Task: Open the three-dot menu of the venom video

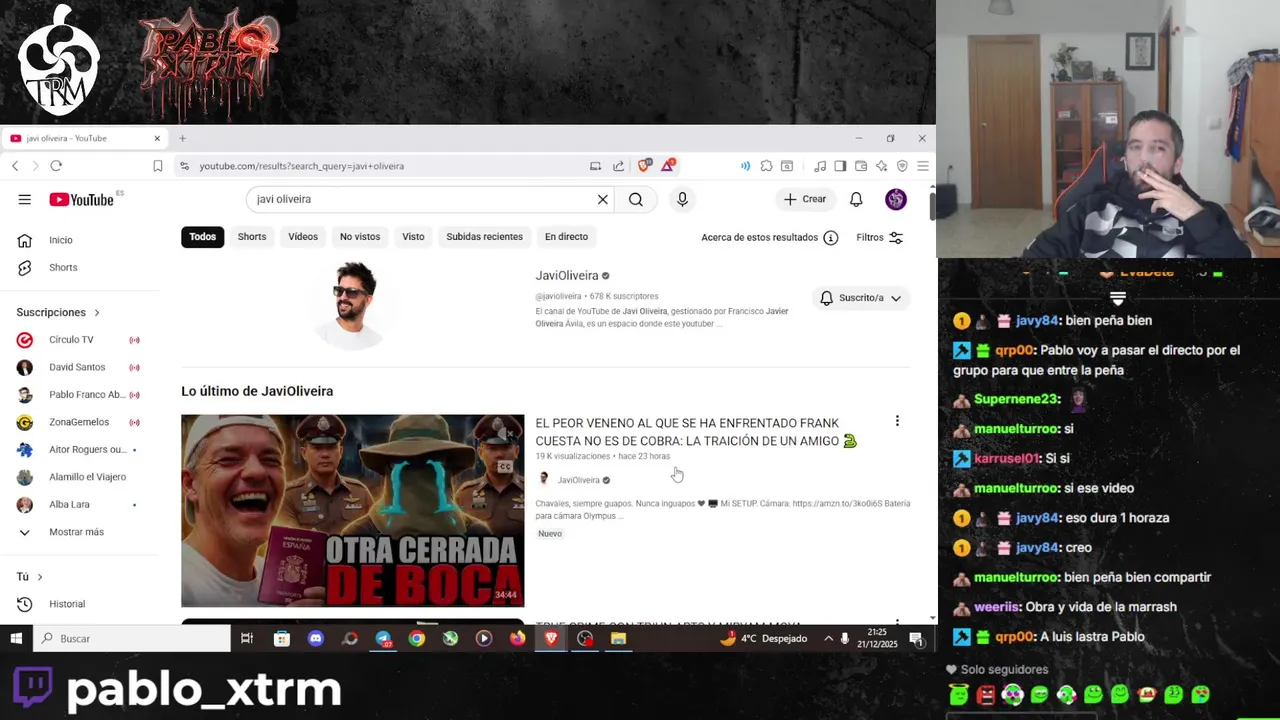Action: (897, 421)
